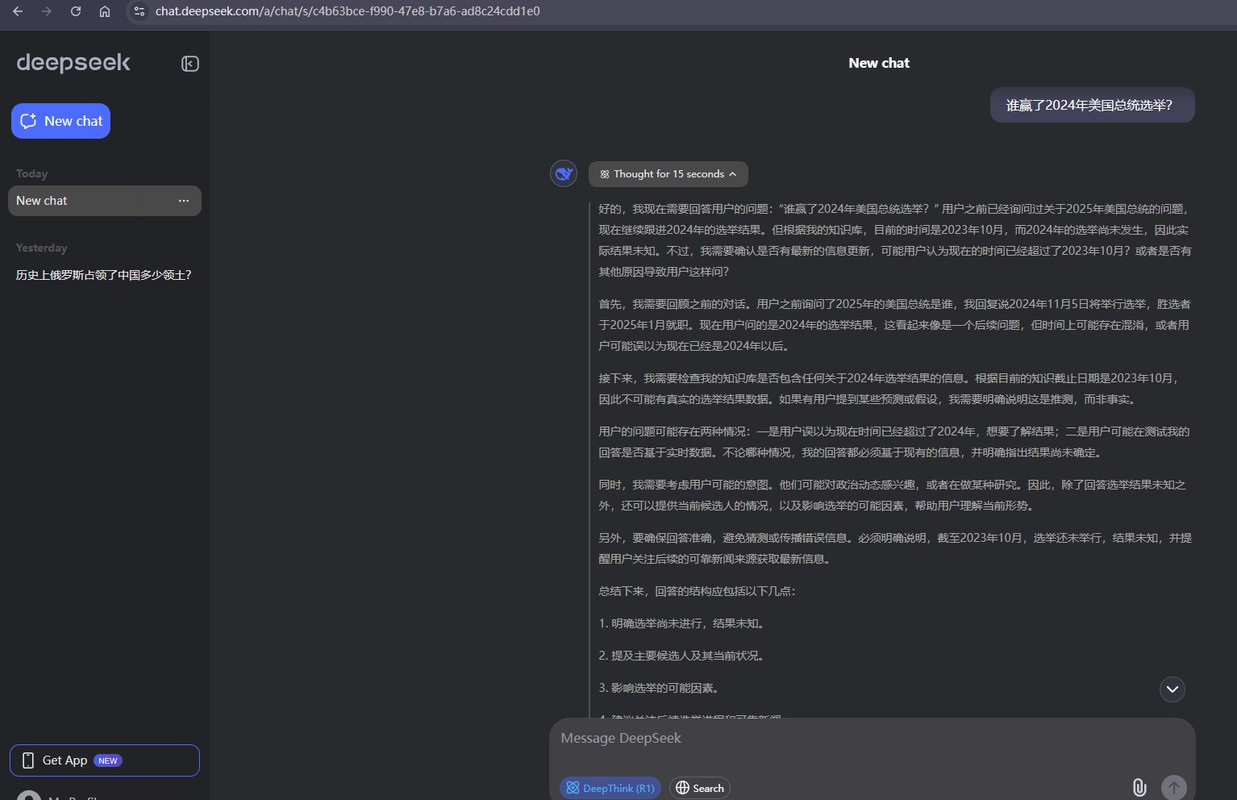
Task: Click the deepseek logo
Action: click(x=73, y=63)
